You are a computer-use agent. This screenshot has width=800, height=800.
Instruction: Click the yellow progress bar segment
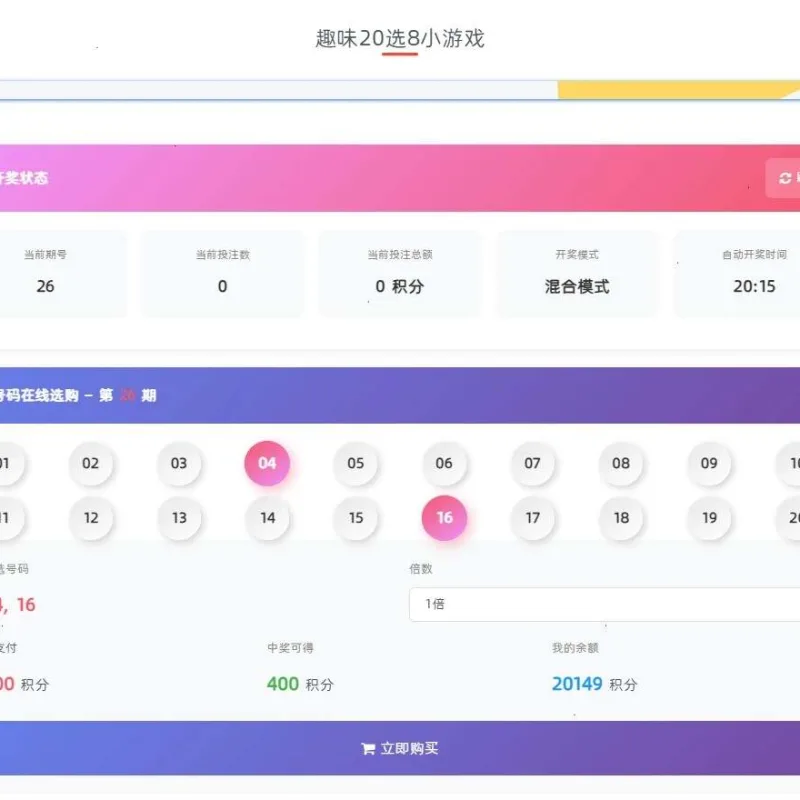point(679,90)
